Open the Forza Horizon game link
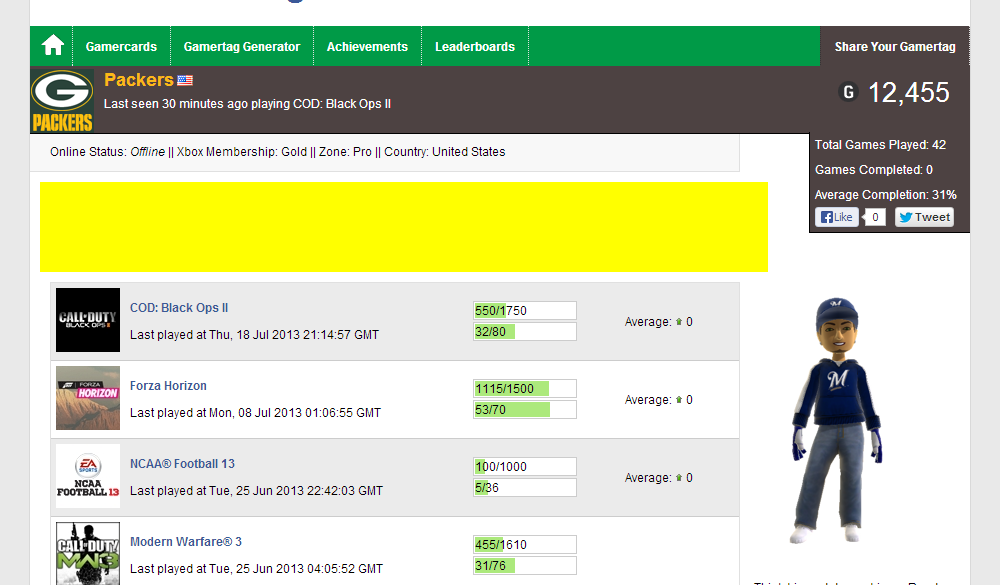The width and height of the screenshot is (1000, 585). tap(168, 386)
